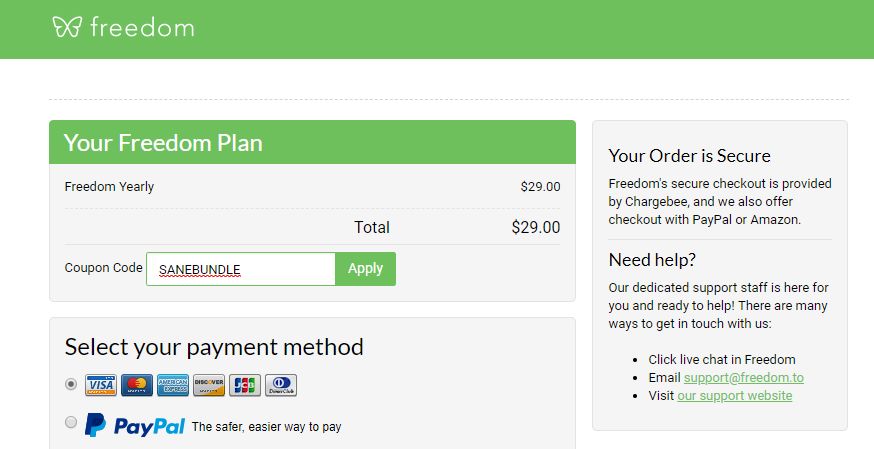The height and width of the screenshot is (449, 874).
Task: Click the PayPal logo
Action: [135, 425]
